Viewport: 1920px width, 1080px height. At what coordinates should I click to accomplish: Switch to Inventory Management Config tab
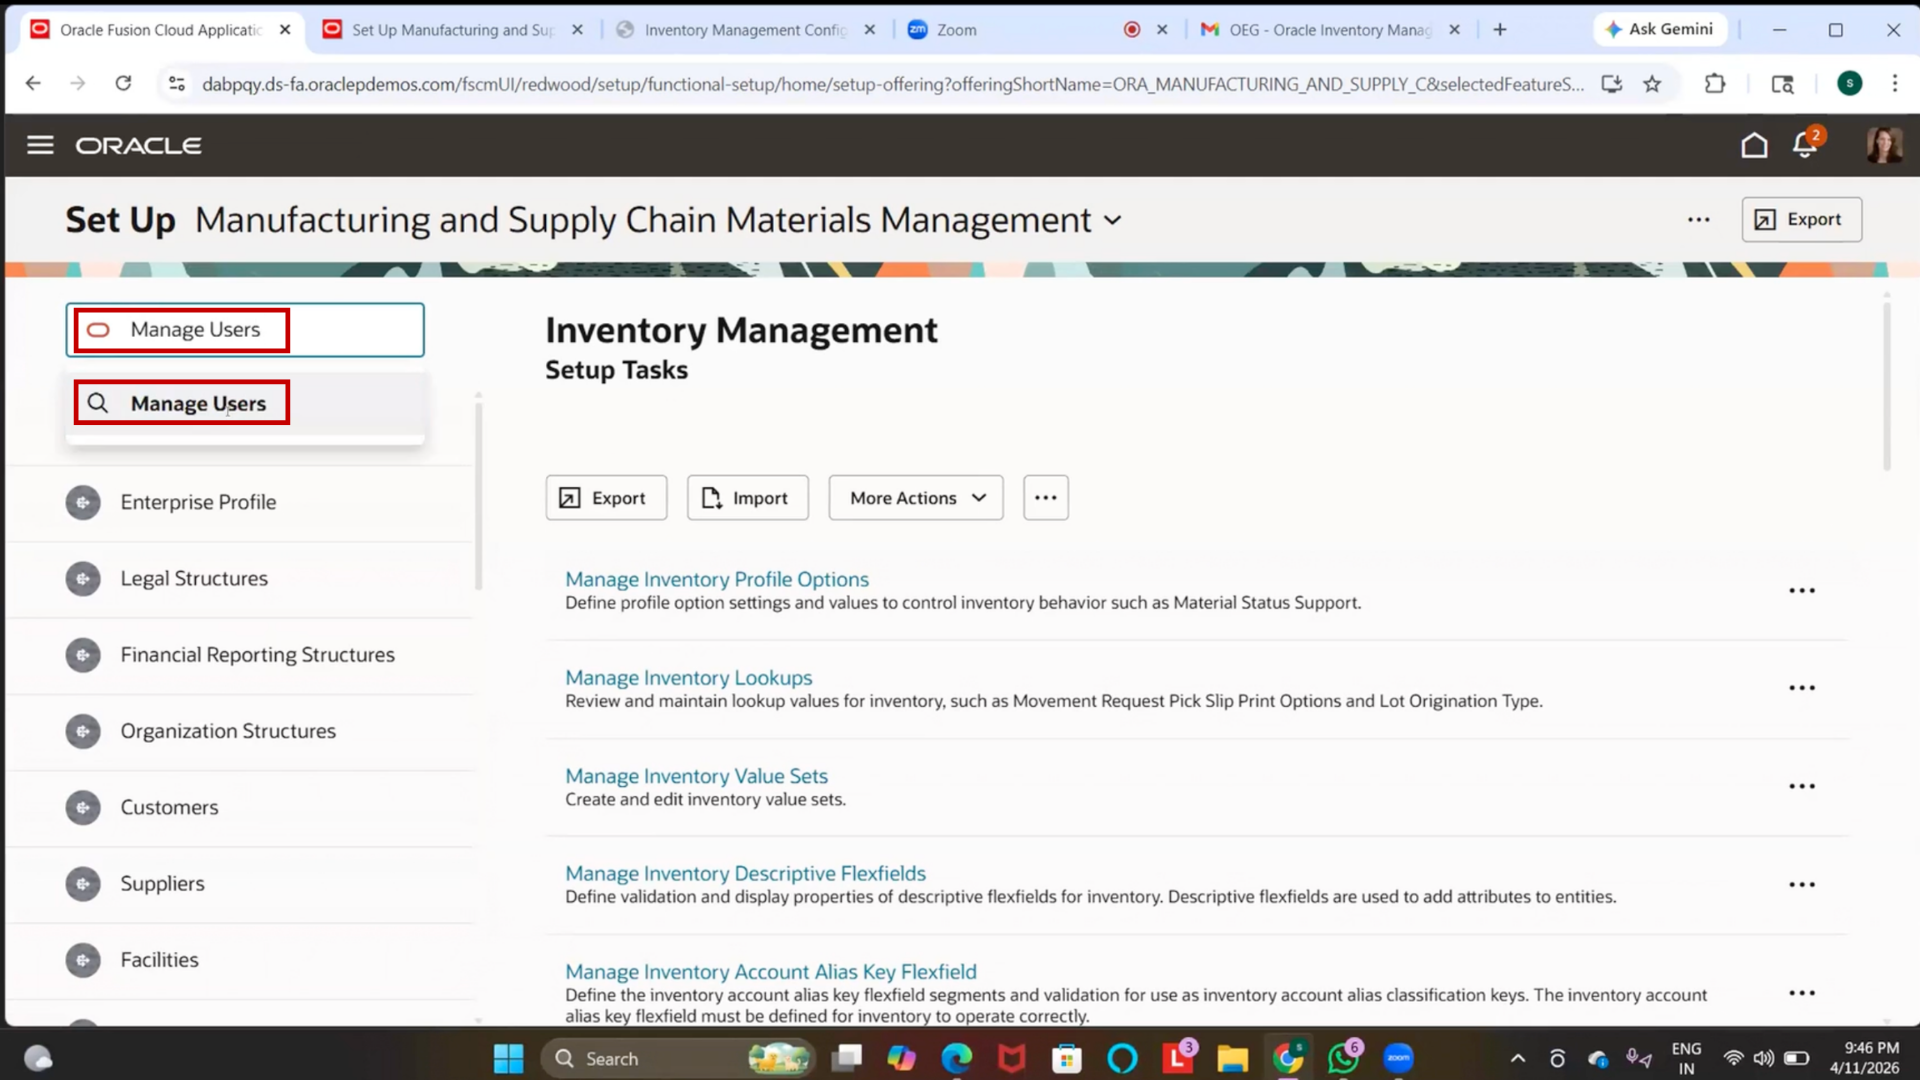pos(745,30)
